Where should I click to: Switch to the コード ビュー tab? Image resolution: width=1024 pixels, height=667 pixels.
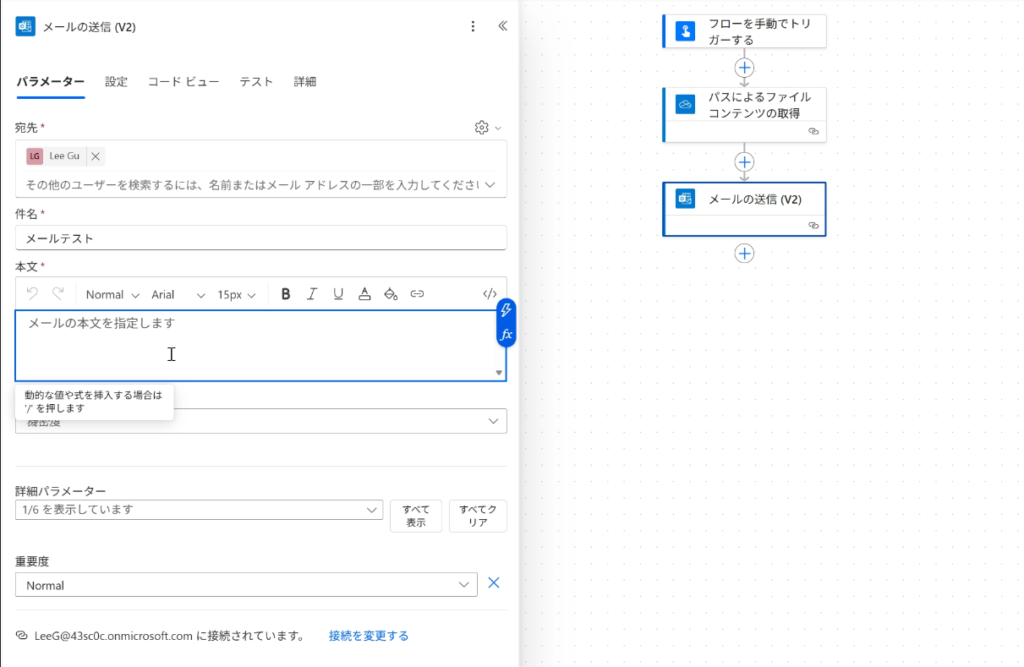pos(183,82)
